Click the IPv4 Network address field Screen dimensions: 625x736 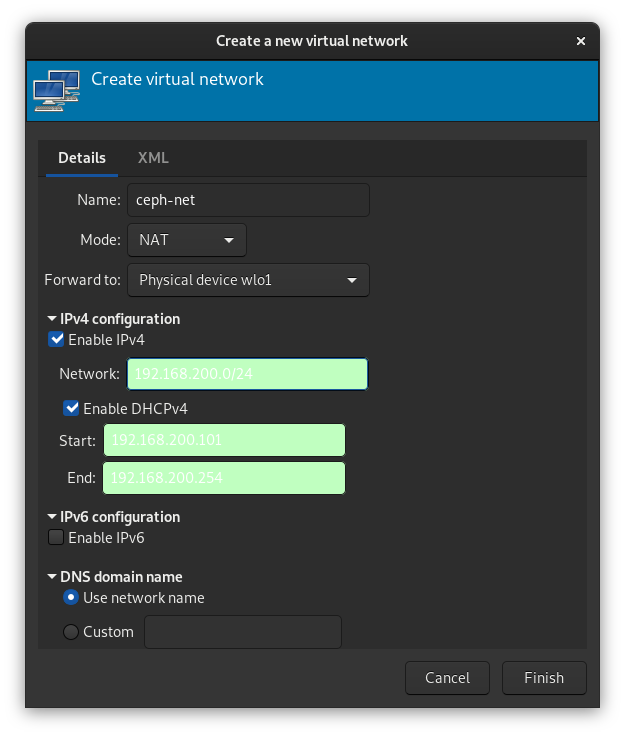(x=247, y=374)
